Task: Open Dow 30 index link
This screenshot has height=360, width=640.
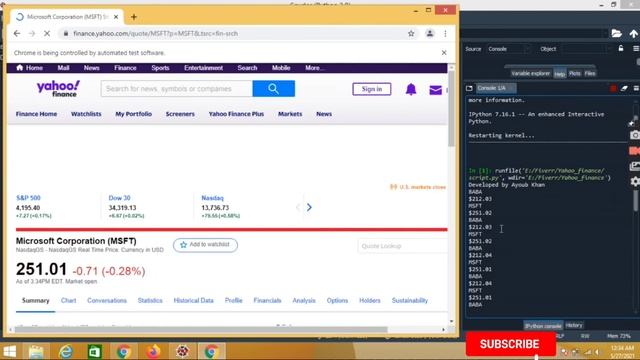Action: point(120,198)
